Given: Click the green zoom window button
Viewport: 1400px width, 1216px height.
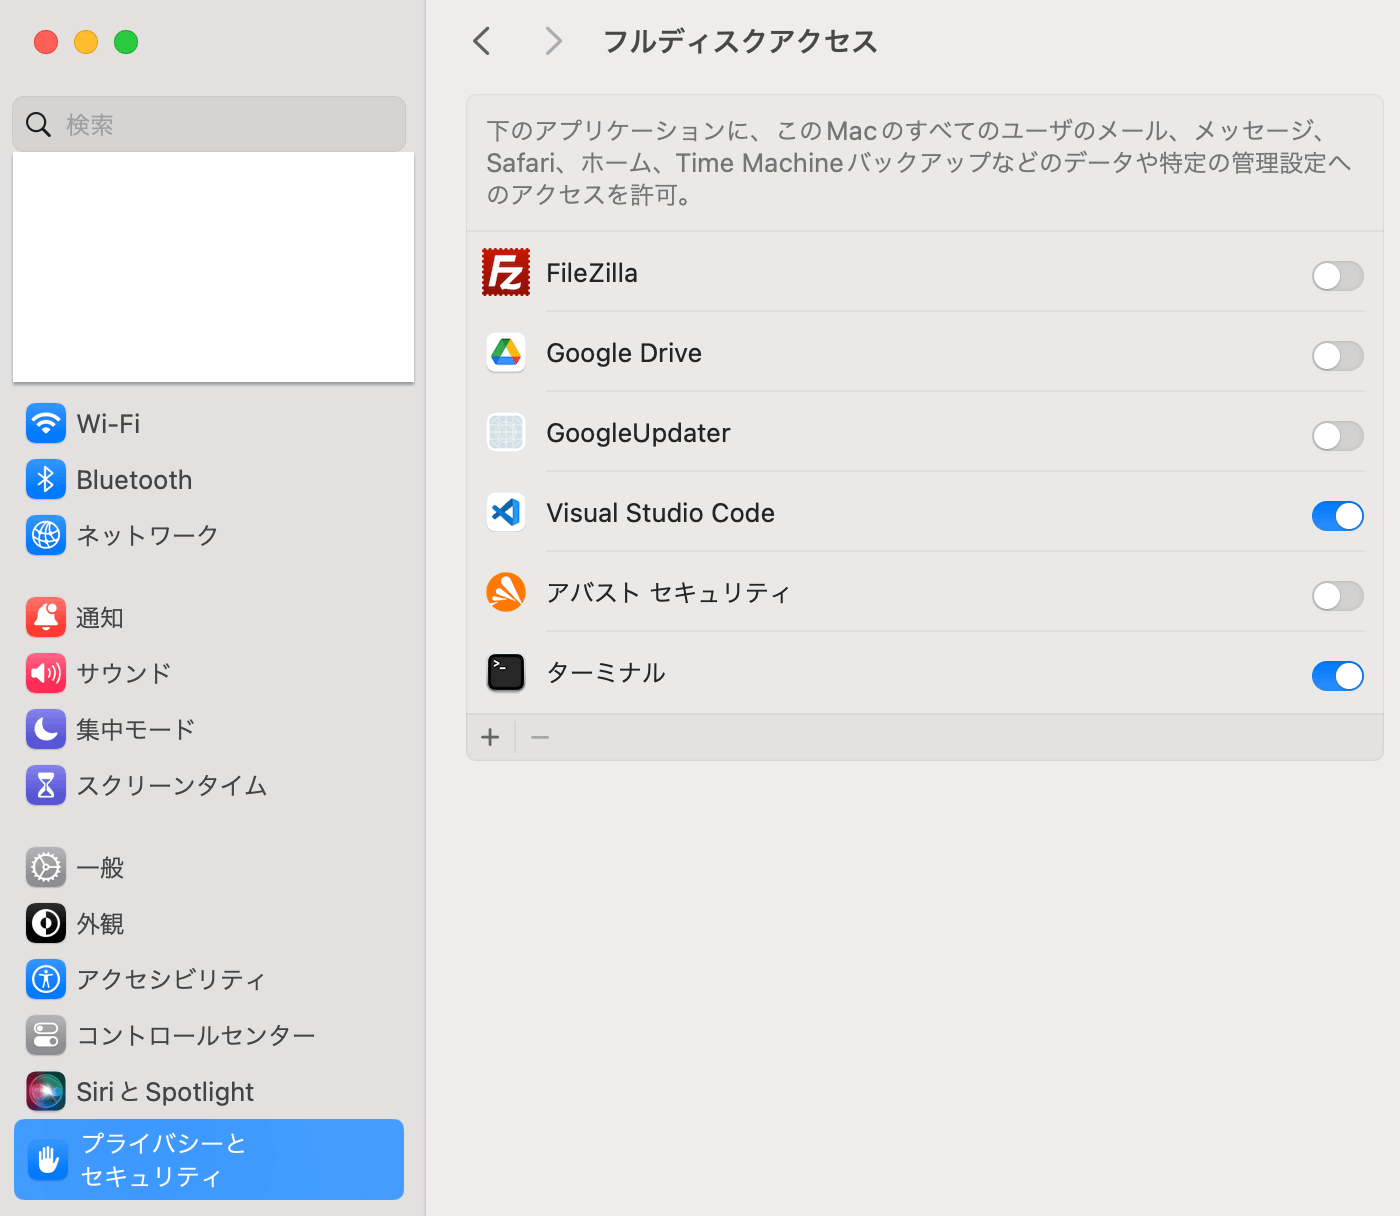Looking at the screenshot, I should click(x=126, y=42).
